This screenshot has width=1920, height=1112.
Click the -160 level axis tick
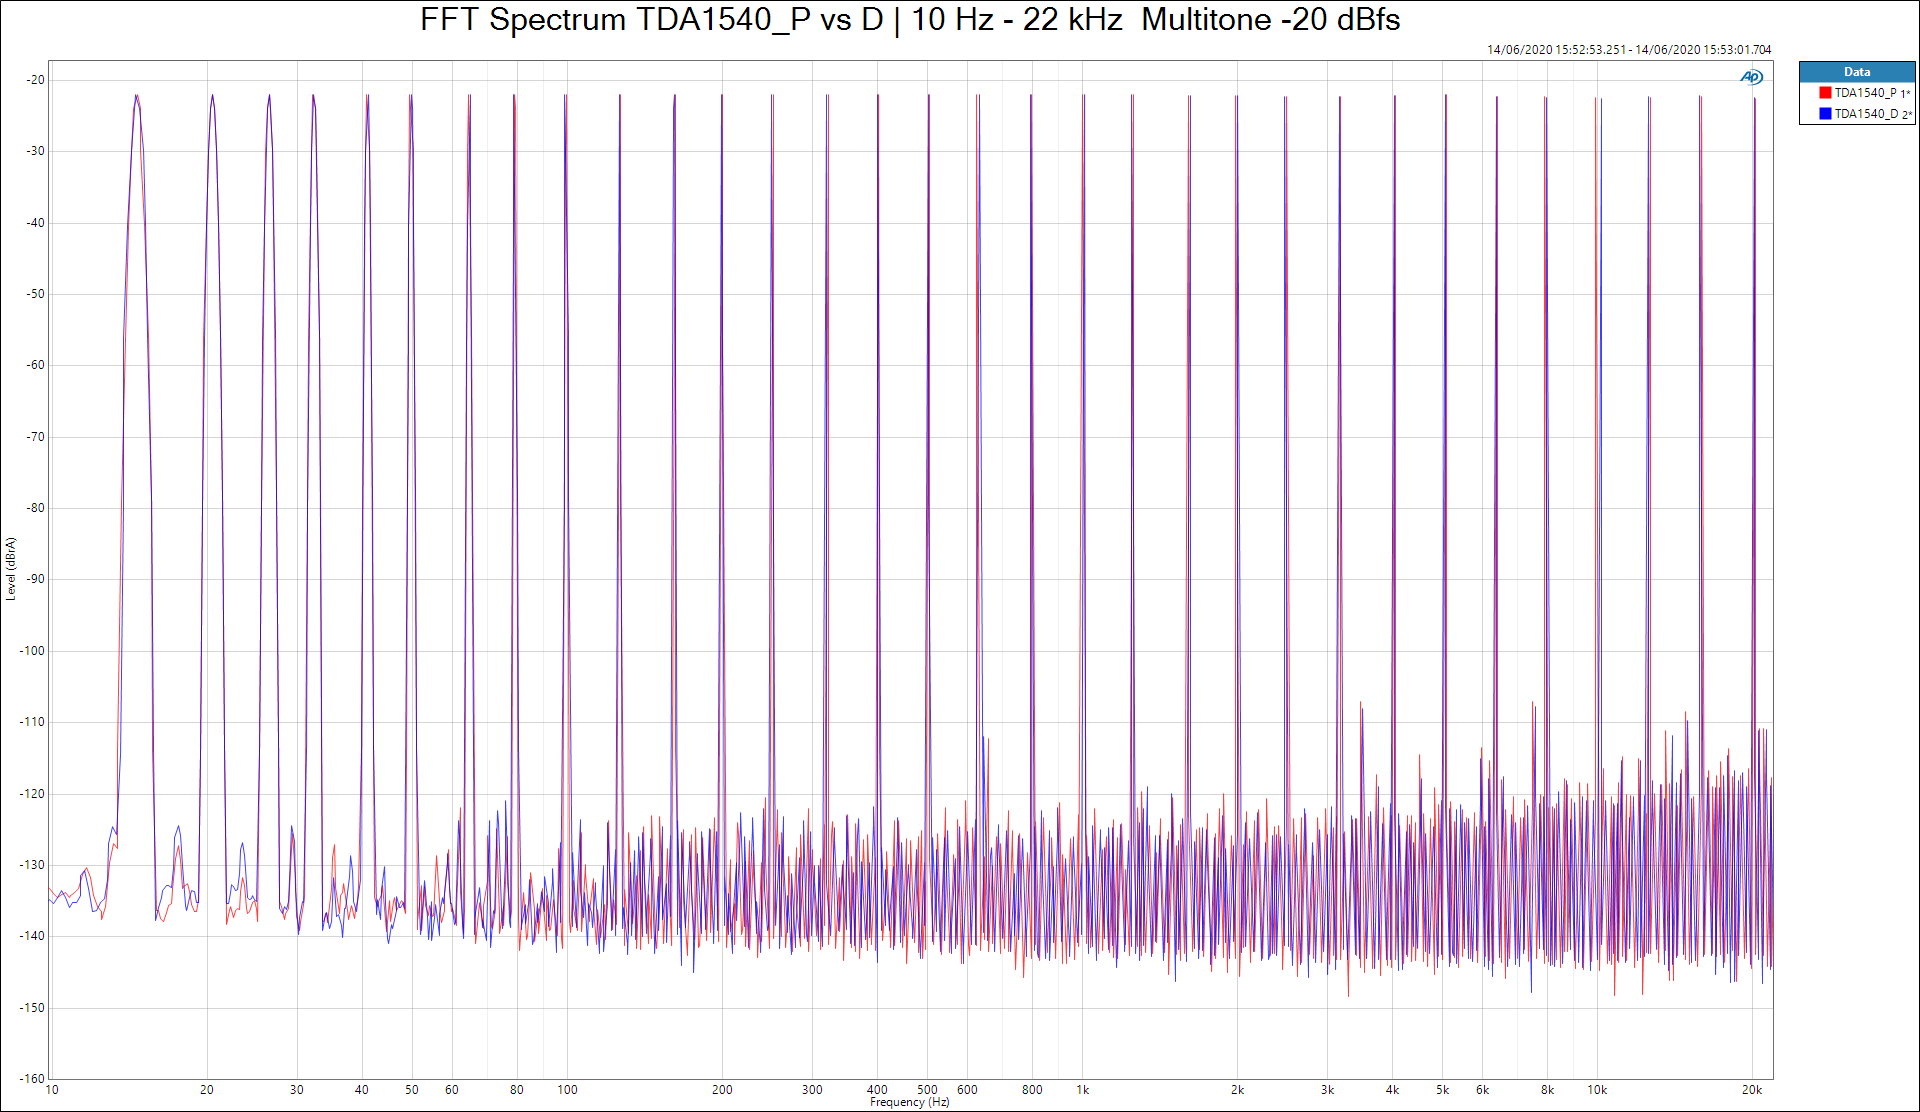coord(32,1079)
